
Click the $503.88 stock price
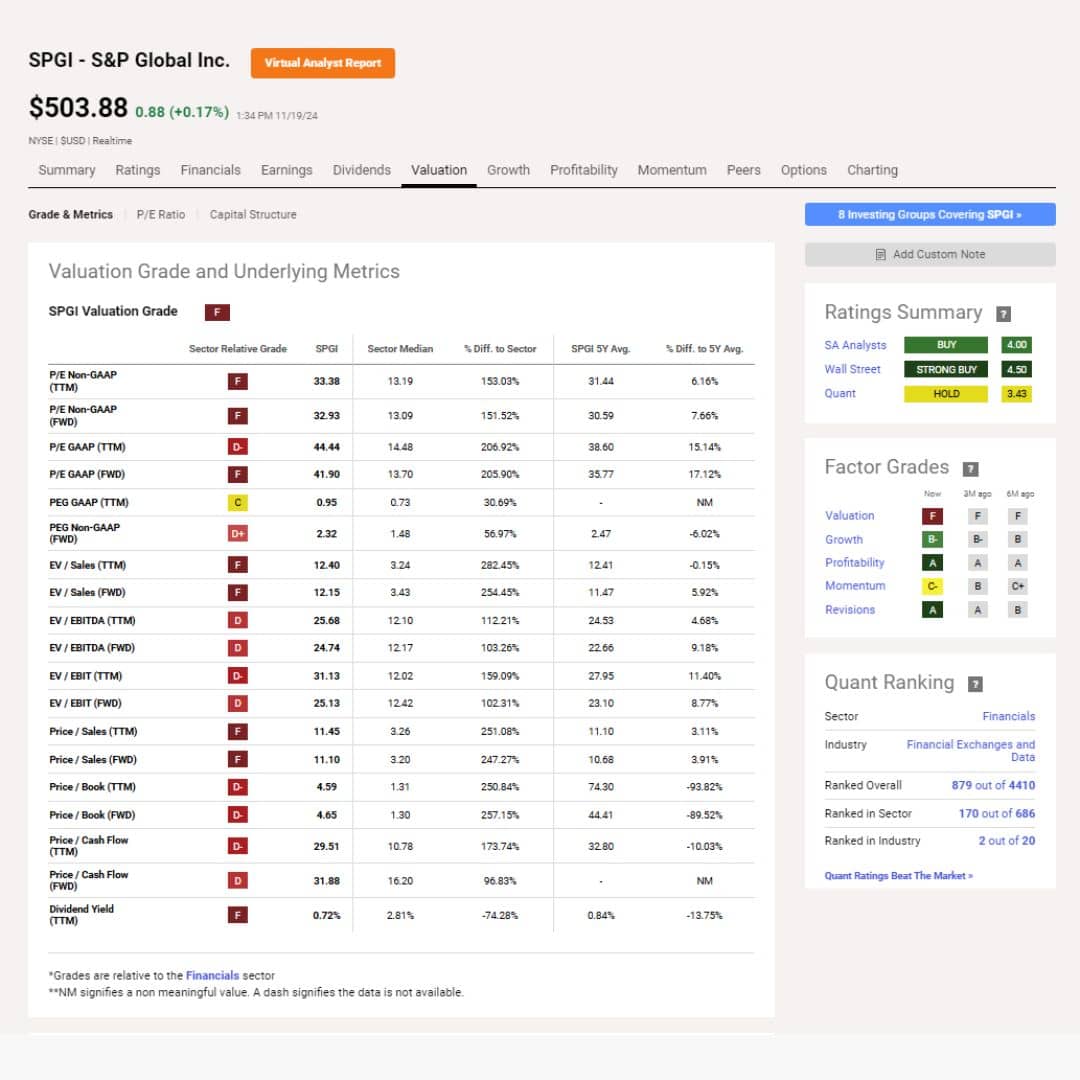(78, 108)
